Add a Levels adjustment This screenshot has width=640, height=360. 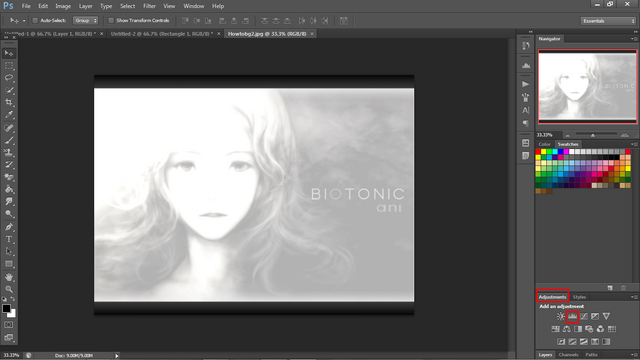572,316
